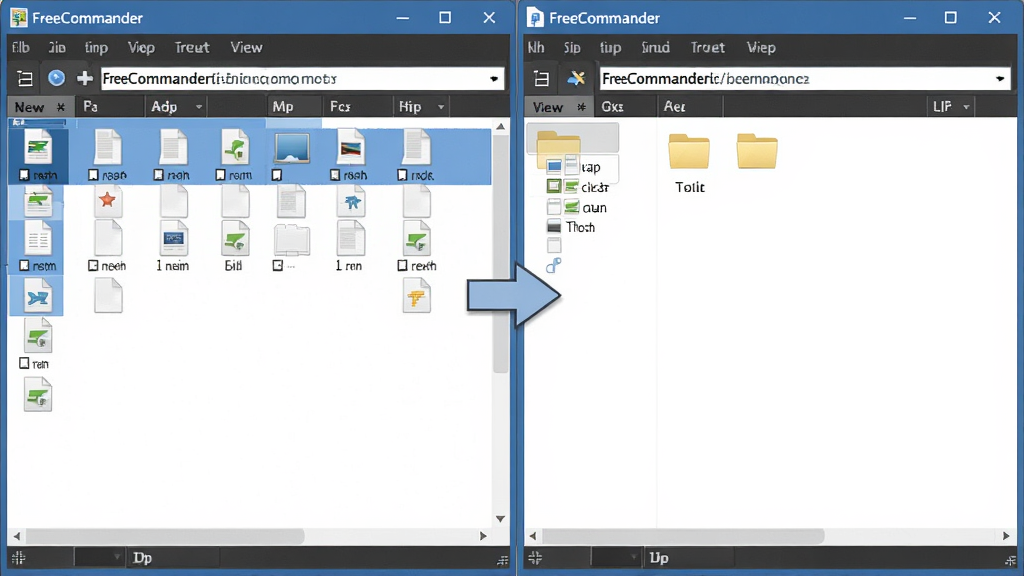Viewport: 1024px width, 576px height.
Task: Toggle the green checkbox beside 'clcar'
Action: click(x=554, y=187)
